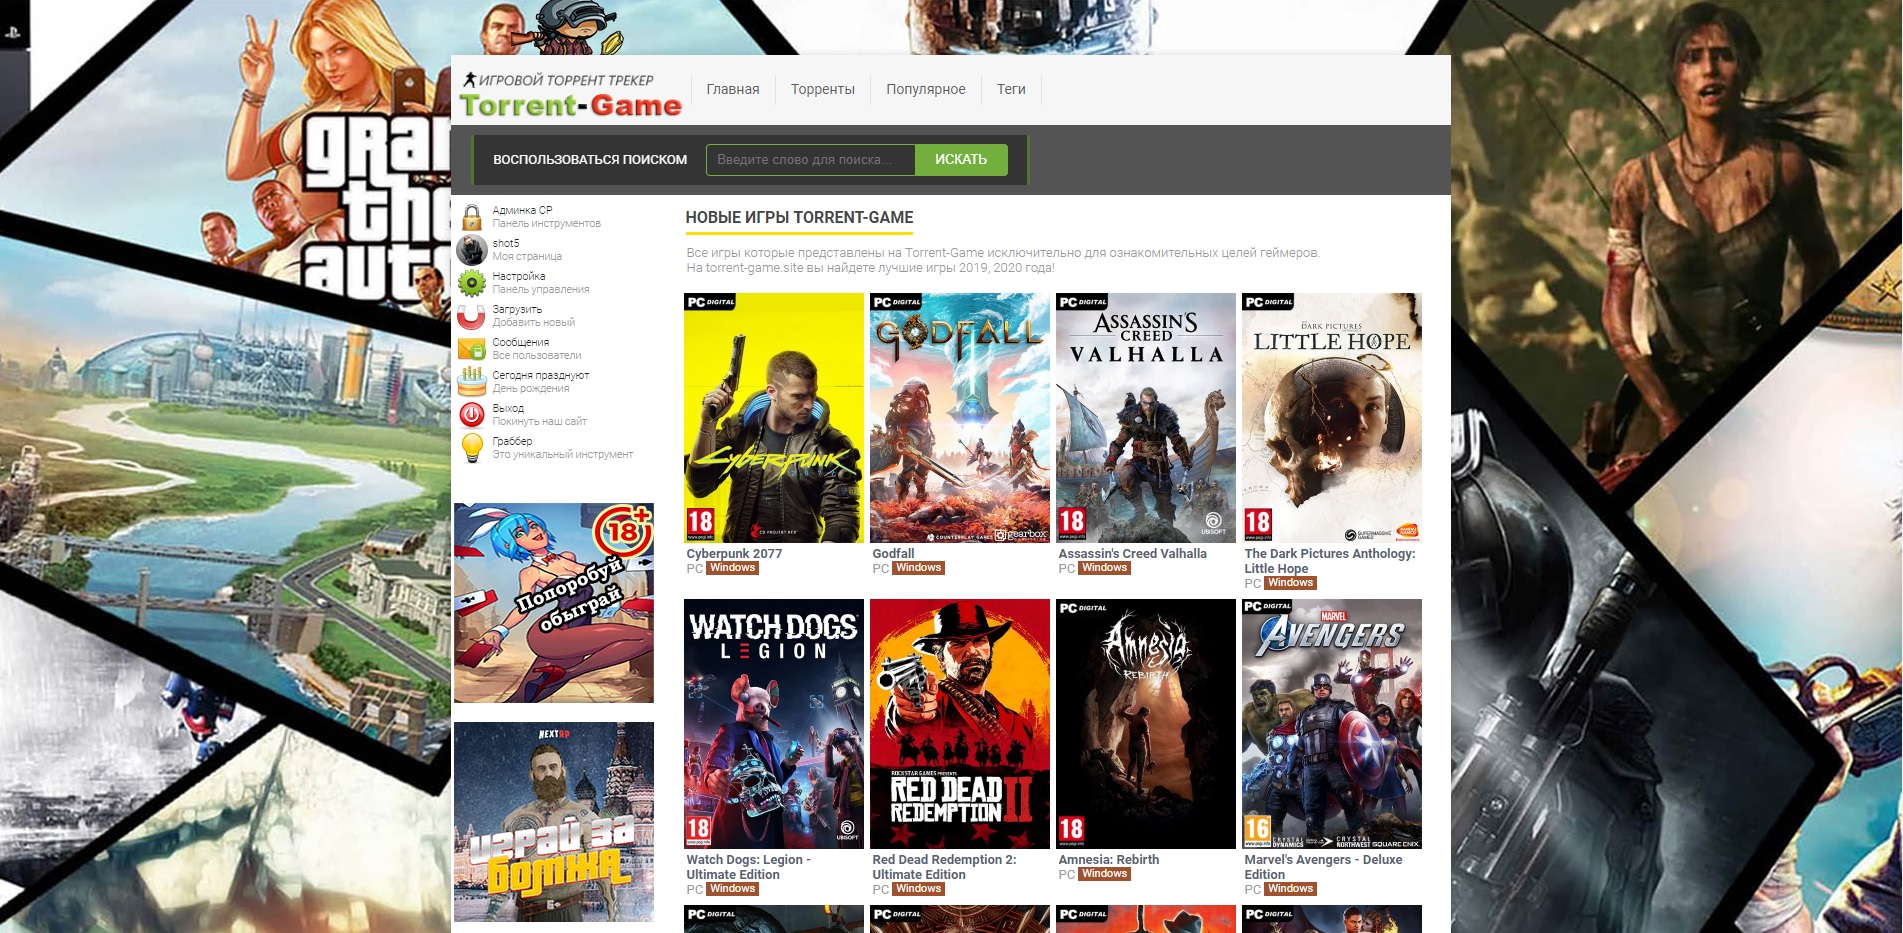Open the Торренты menu item
Screen dimensions: 1903x933
[823, 89]
